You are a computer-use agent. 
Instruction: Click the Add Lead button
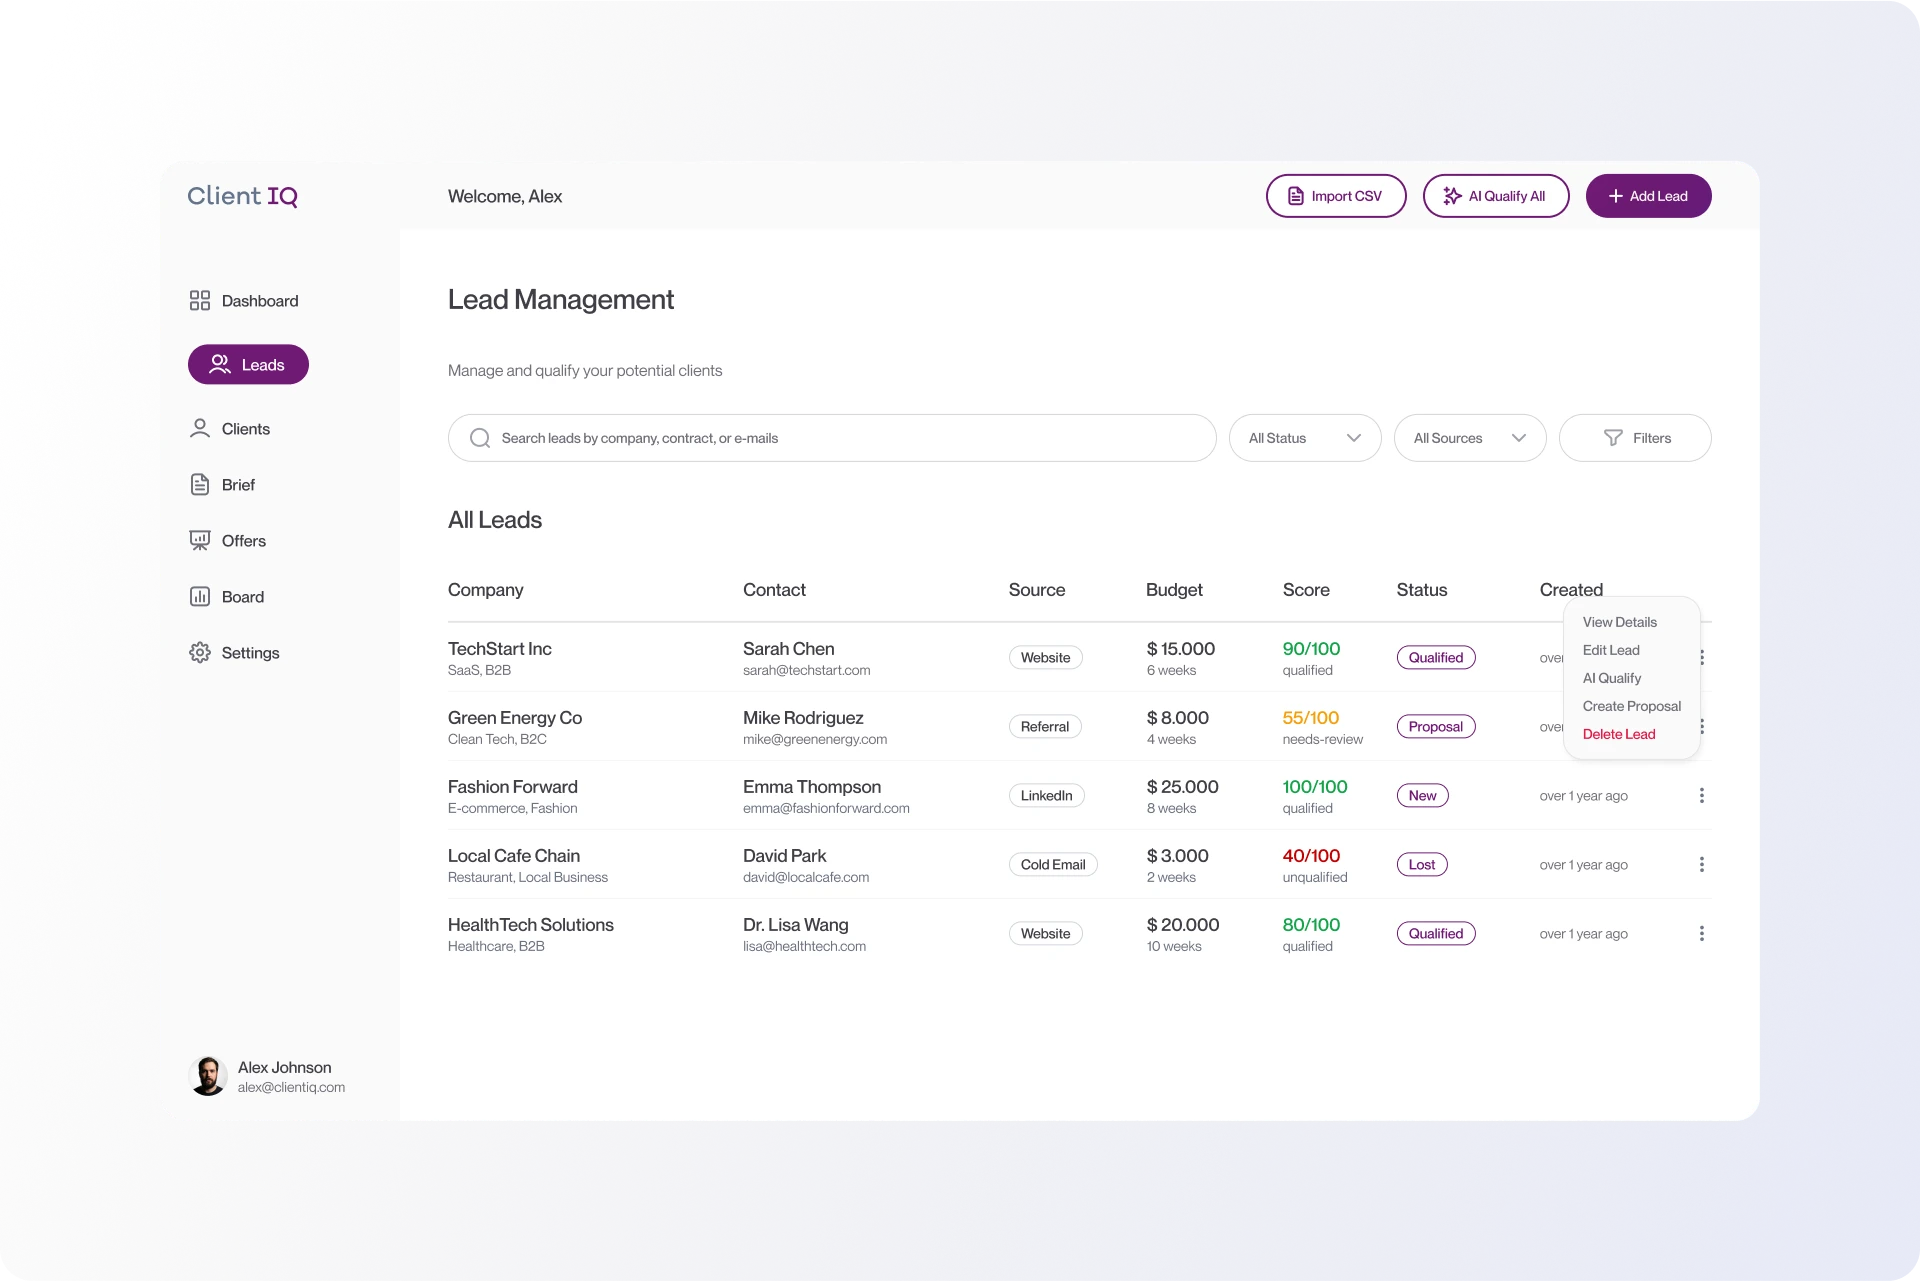(1648, 196)
